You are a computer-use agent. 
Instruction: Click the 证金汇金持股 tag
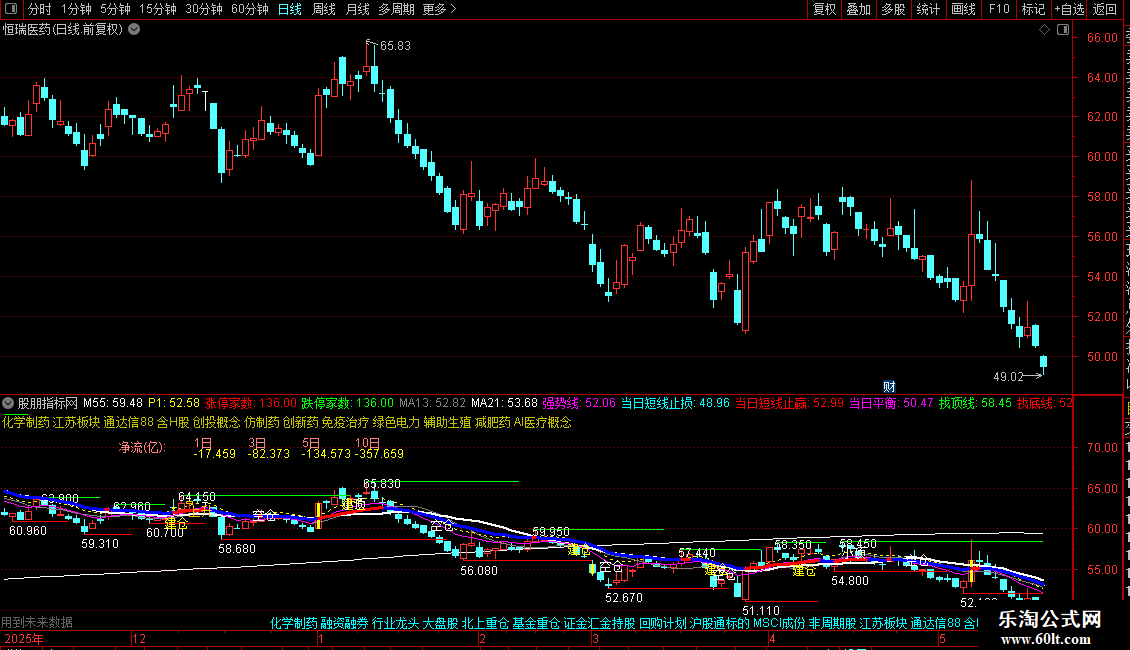(x=599, y=623)
